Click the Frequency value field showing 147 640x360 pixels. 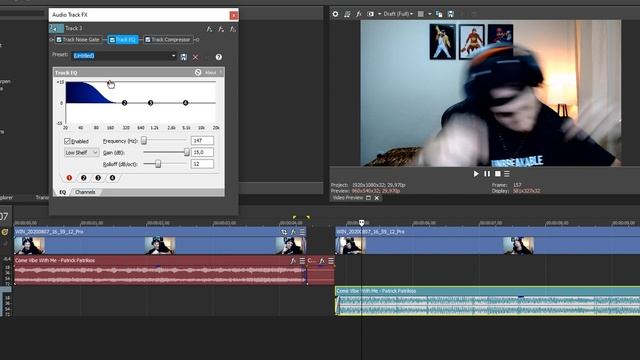202,140
